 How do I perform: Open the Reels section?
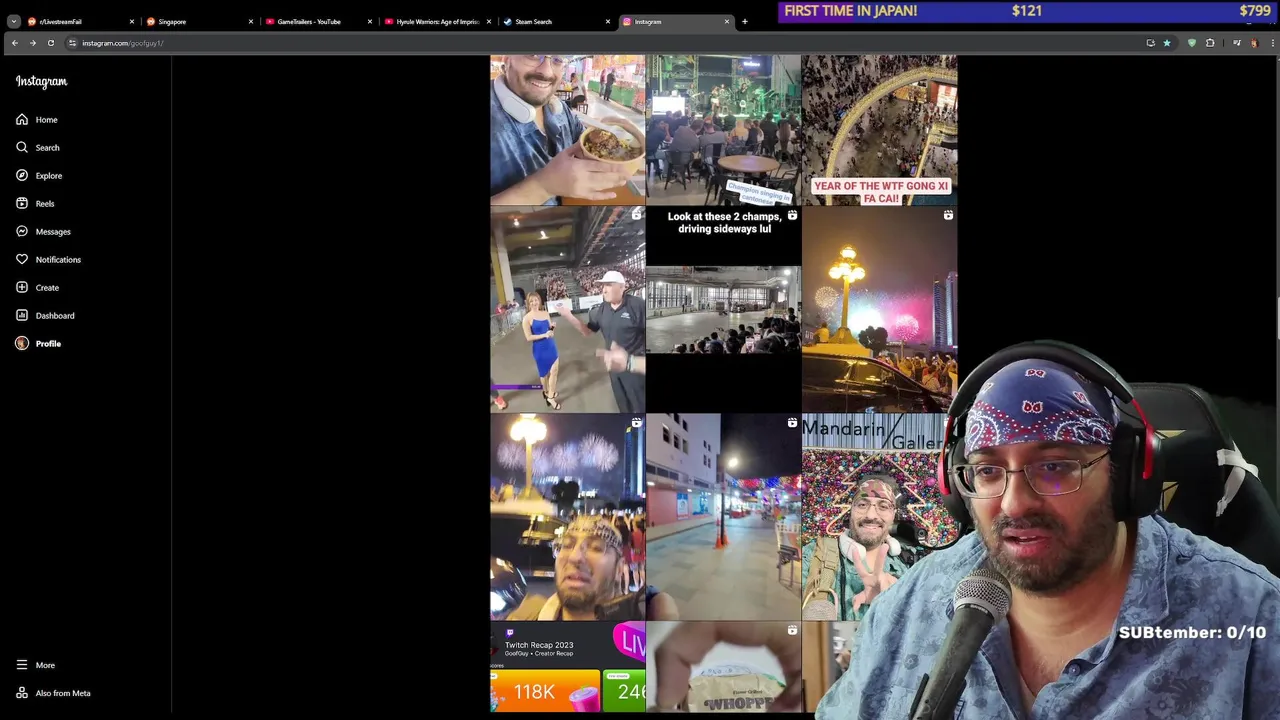(35, 203)
